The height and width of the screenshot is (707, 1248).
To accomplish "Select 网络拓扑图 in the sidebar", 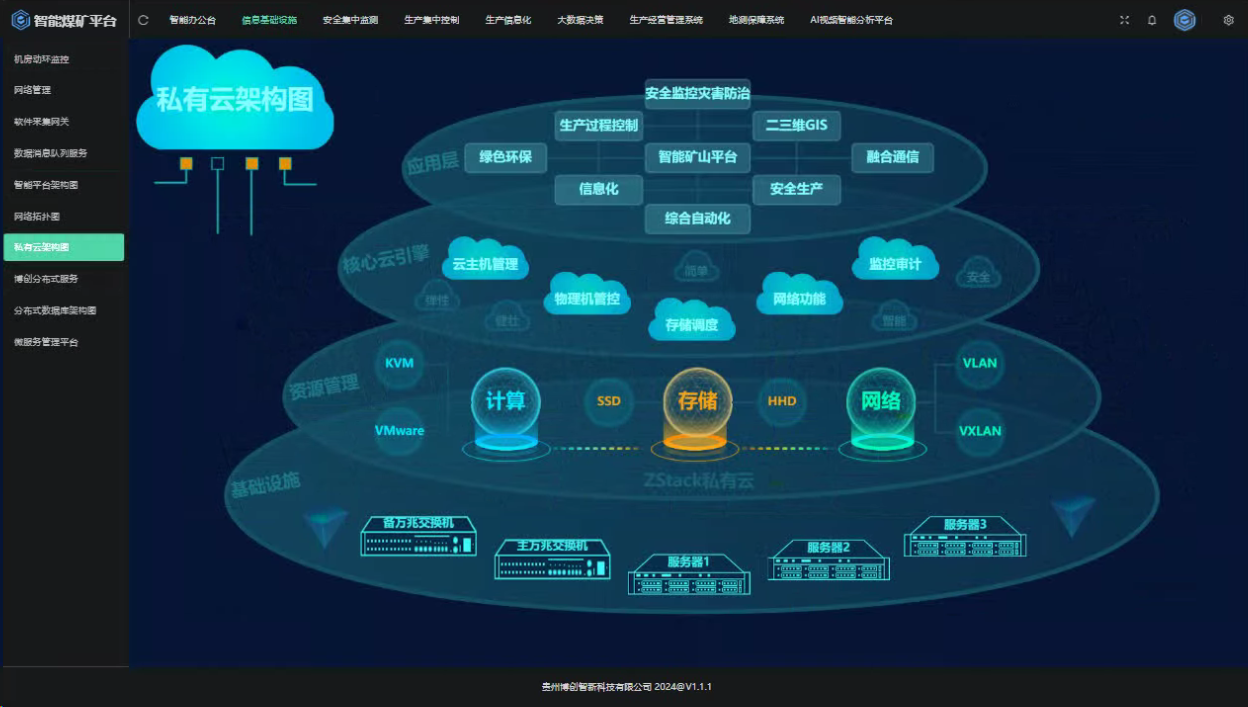I will click(37, 216).
